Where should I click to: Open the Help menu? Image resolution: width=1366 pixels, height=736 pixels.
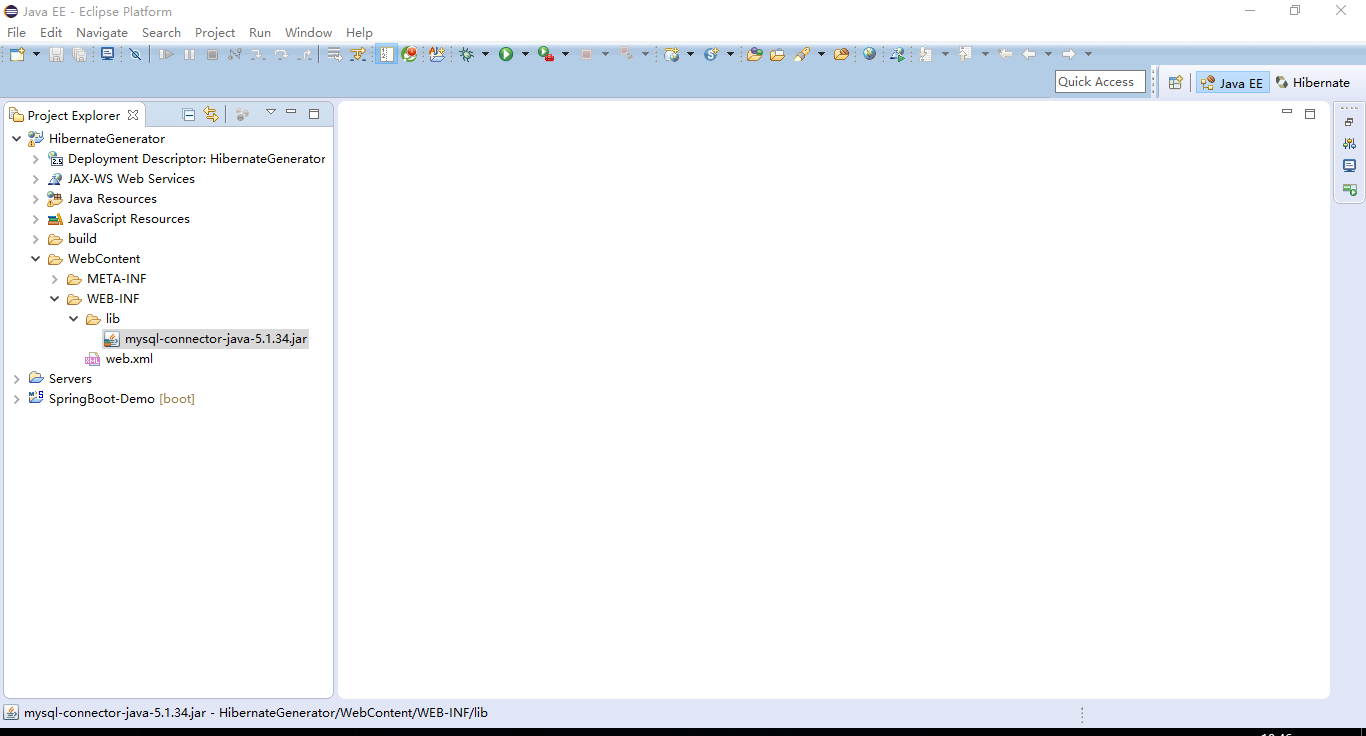click(x=359, y=33)
